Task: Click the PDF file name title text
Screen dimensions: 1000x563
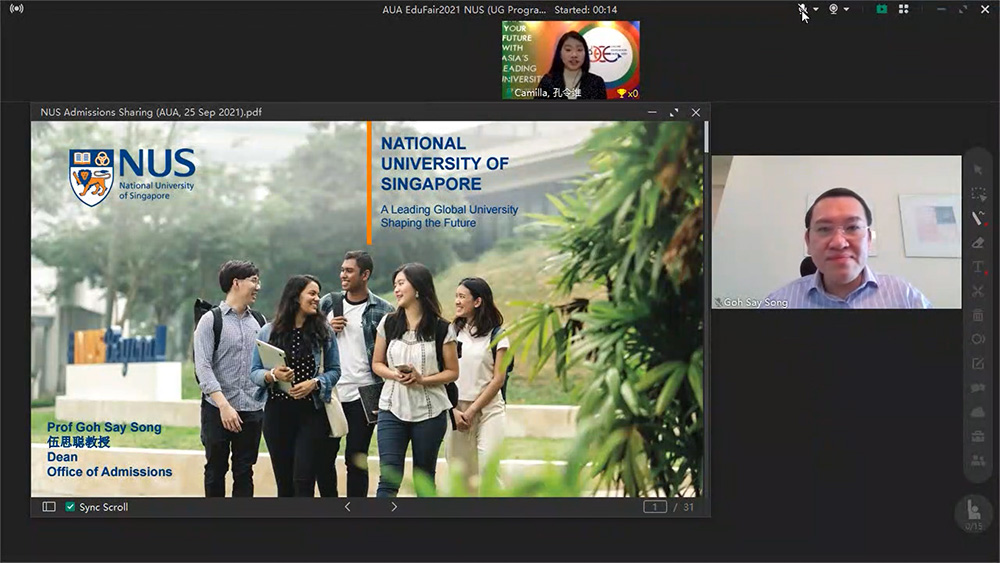Action: (151, 112)
